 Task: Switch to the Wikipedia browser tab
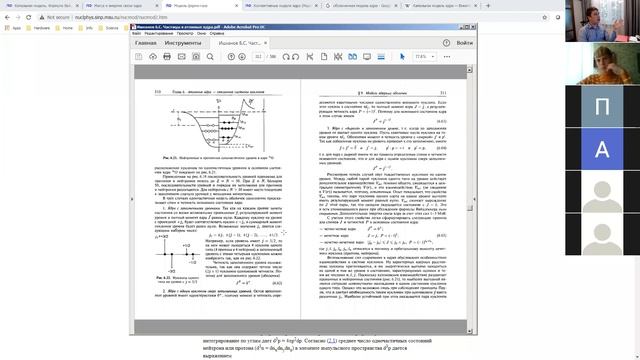pyautogui.click(x=440, y=6)
